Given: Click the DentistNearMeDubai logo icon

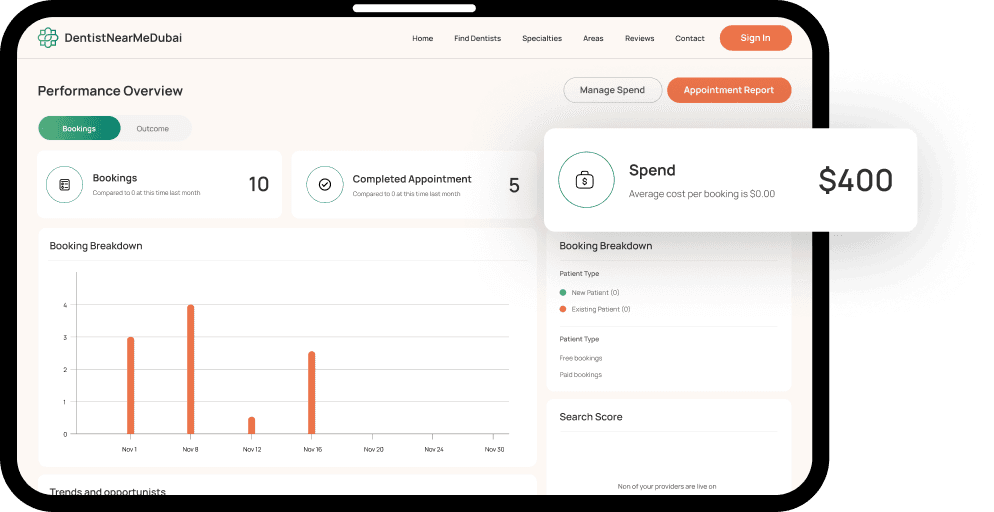Looking at the screenshot, I should 48,38.
